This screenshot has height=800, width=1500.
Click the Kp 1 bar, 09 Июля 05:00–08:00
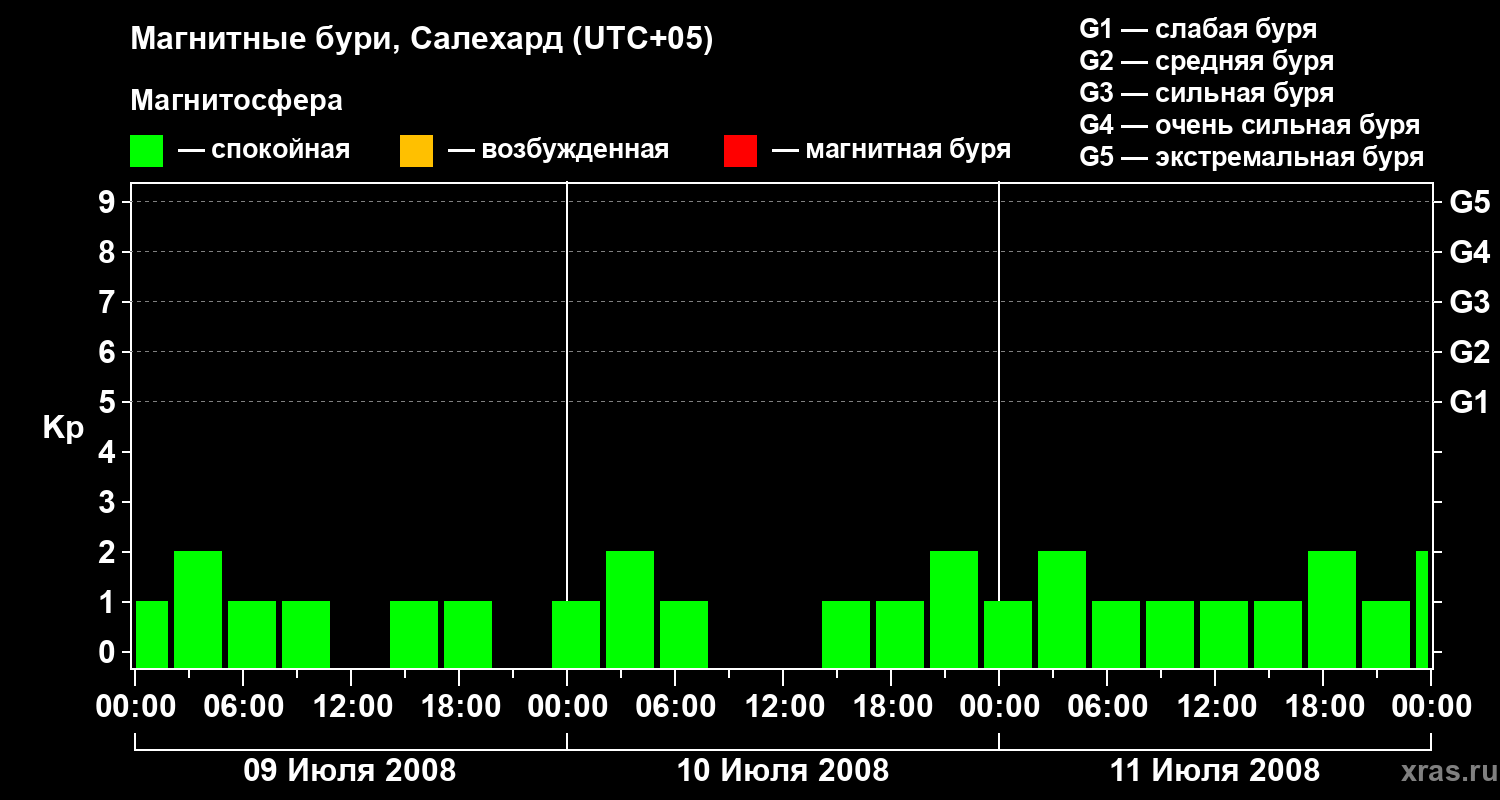(252, 634)
